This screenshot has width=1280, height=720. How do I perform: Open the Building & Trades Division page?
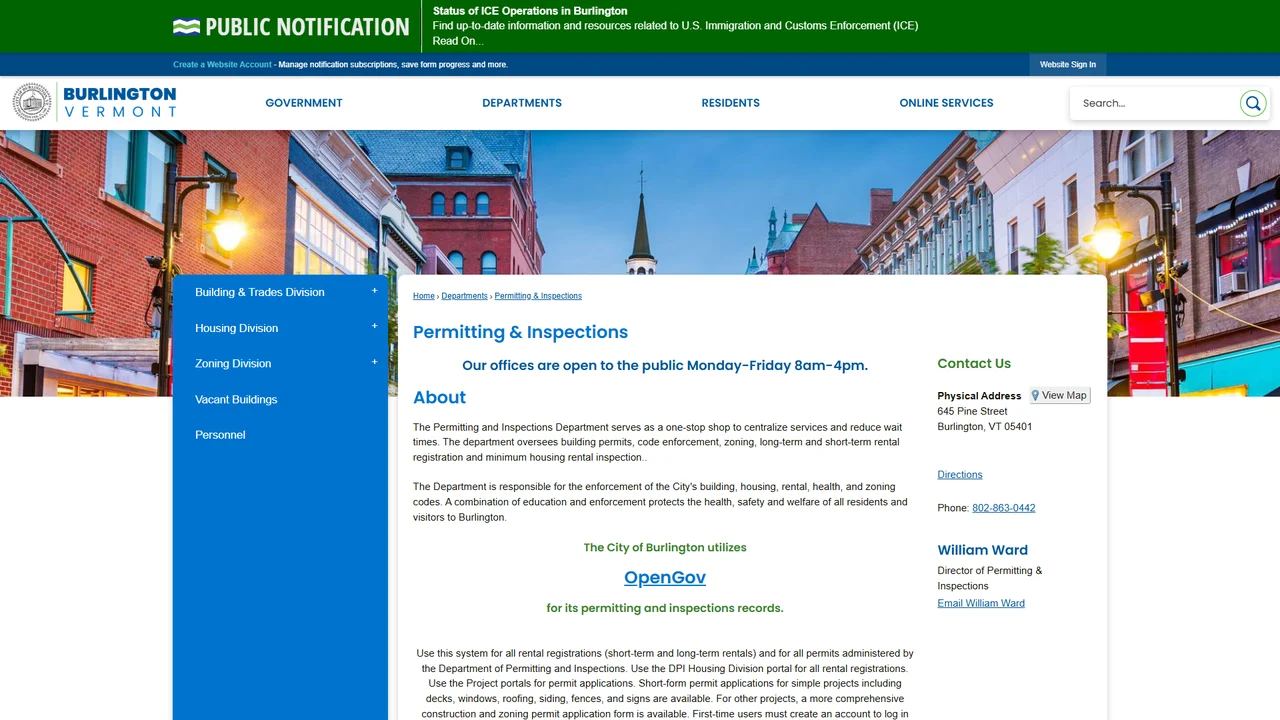click(260, 292)
